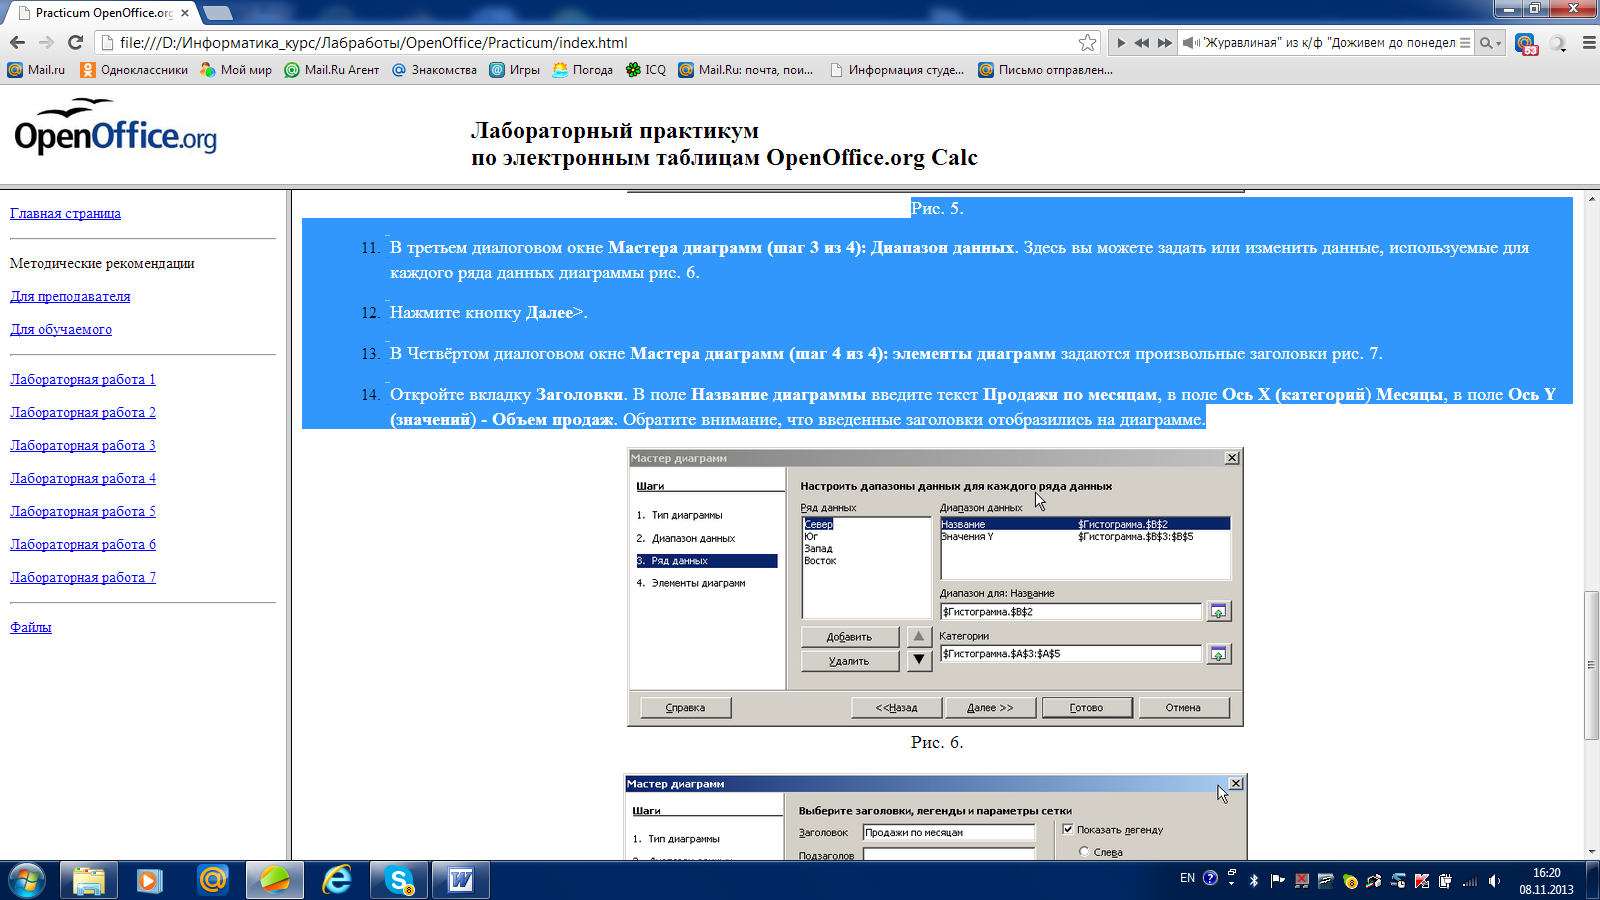Start playback with the media play button
The height and width of the screenshot is (900, 1600).
1121,43
